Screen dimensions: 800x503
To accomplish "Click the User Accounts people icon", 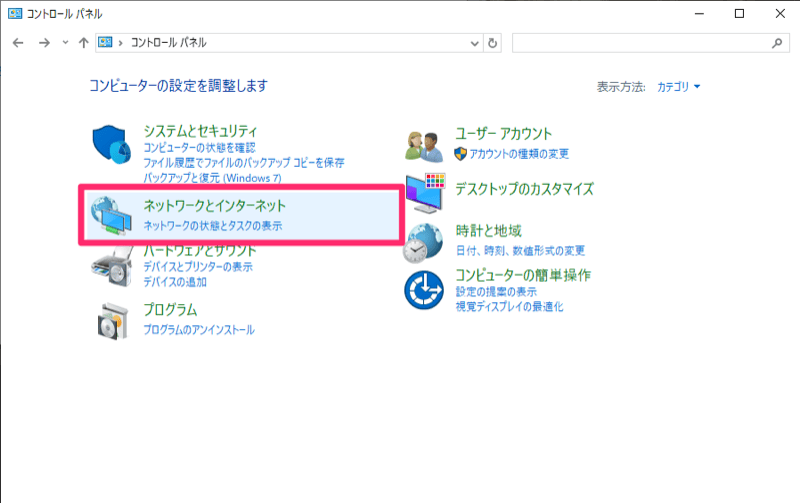I will pos(424,145).
